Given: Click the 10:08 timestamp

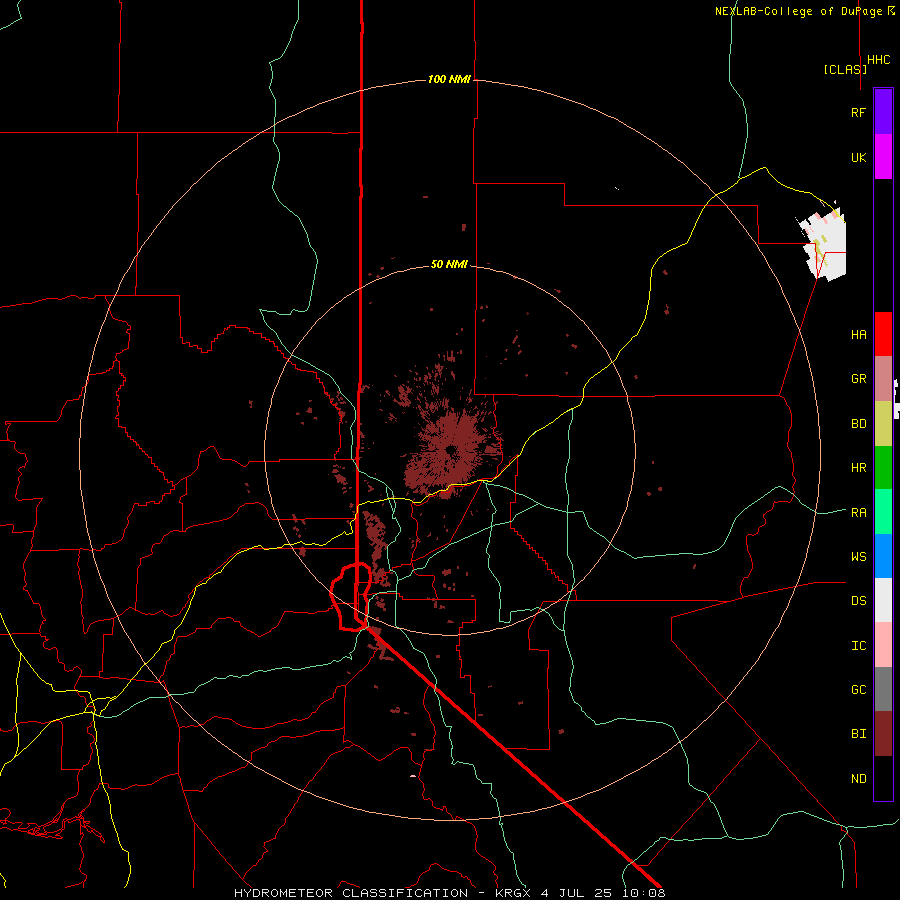Looking at the screenshot, I should (644, 893).
